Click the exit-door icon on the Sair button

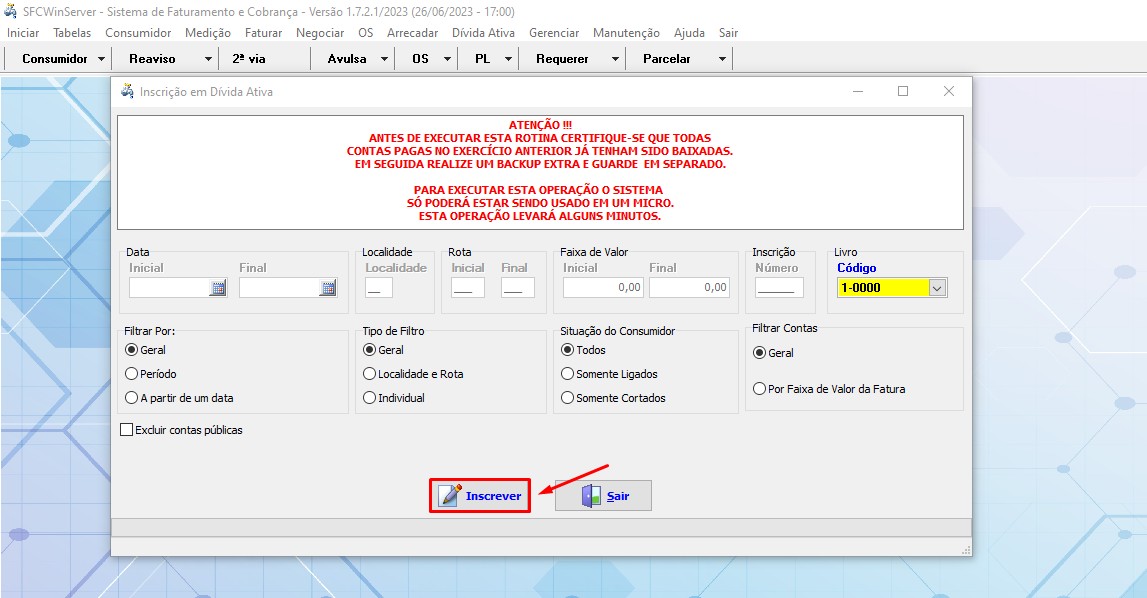click(591, 494)
